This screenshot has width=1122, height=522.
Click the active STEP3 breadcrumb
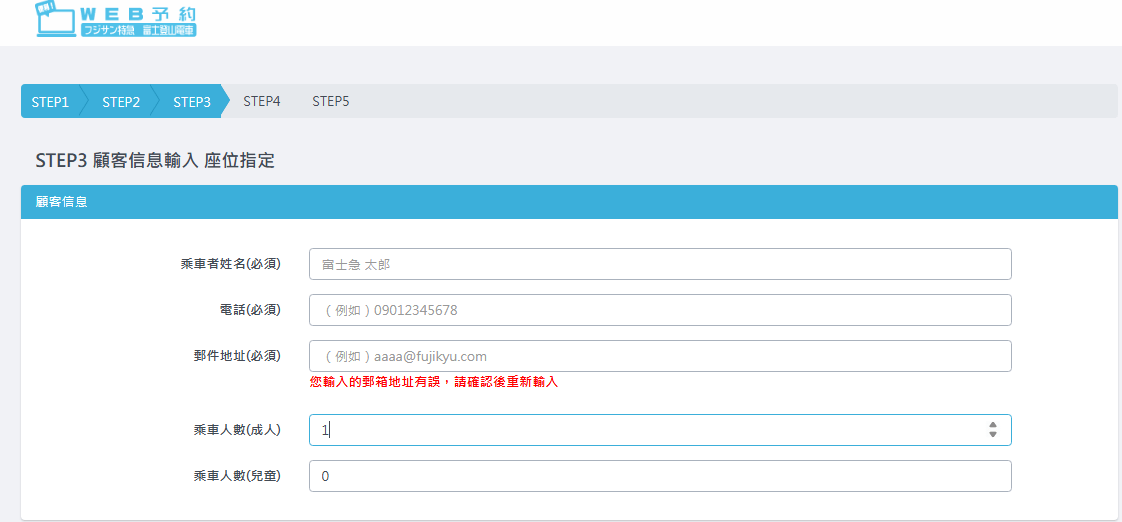pyautogui.click(x=192, y=101)
